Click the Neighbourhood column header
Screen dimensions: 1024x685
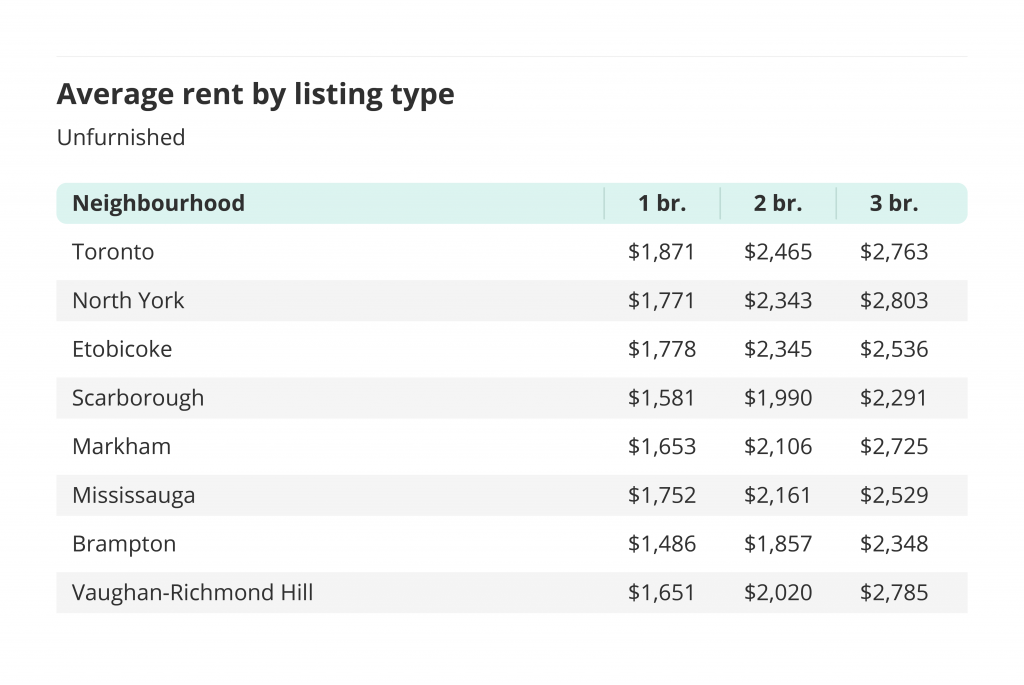(158, 203)
